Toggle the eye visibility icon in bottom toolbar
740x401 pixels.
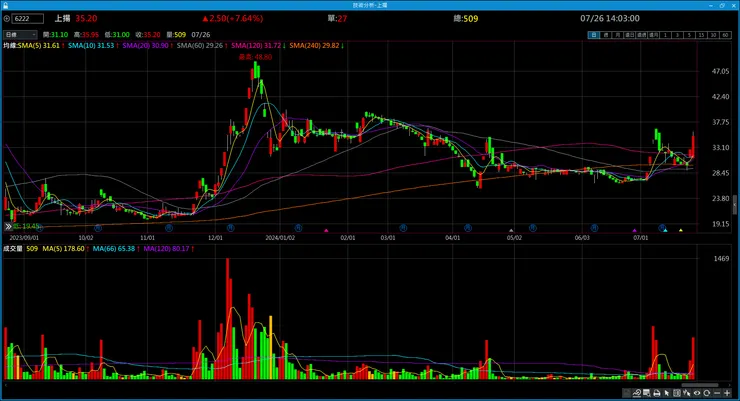(x=697, y=393)
